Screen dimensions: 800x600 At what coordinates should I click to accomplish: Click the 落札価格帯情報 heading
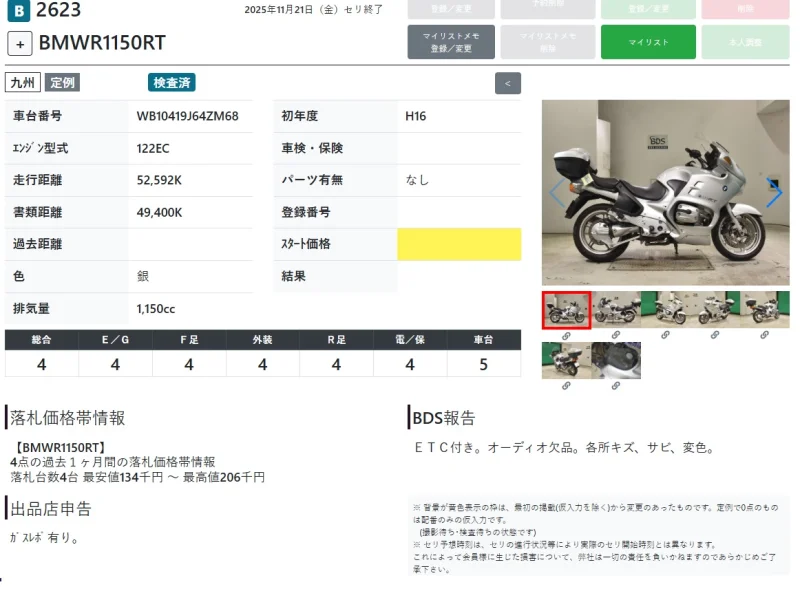coord(67,418)
